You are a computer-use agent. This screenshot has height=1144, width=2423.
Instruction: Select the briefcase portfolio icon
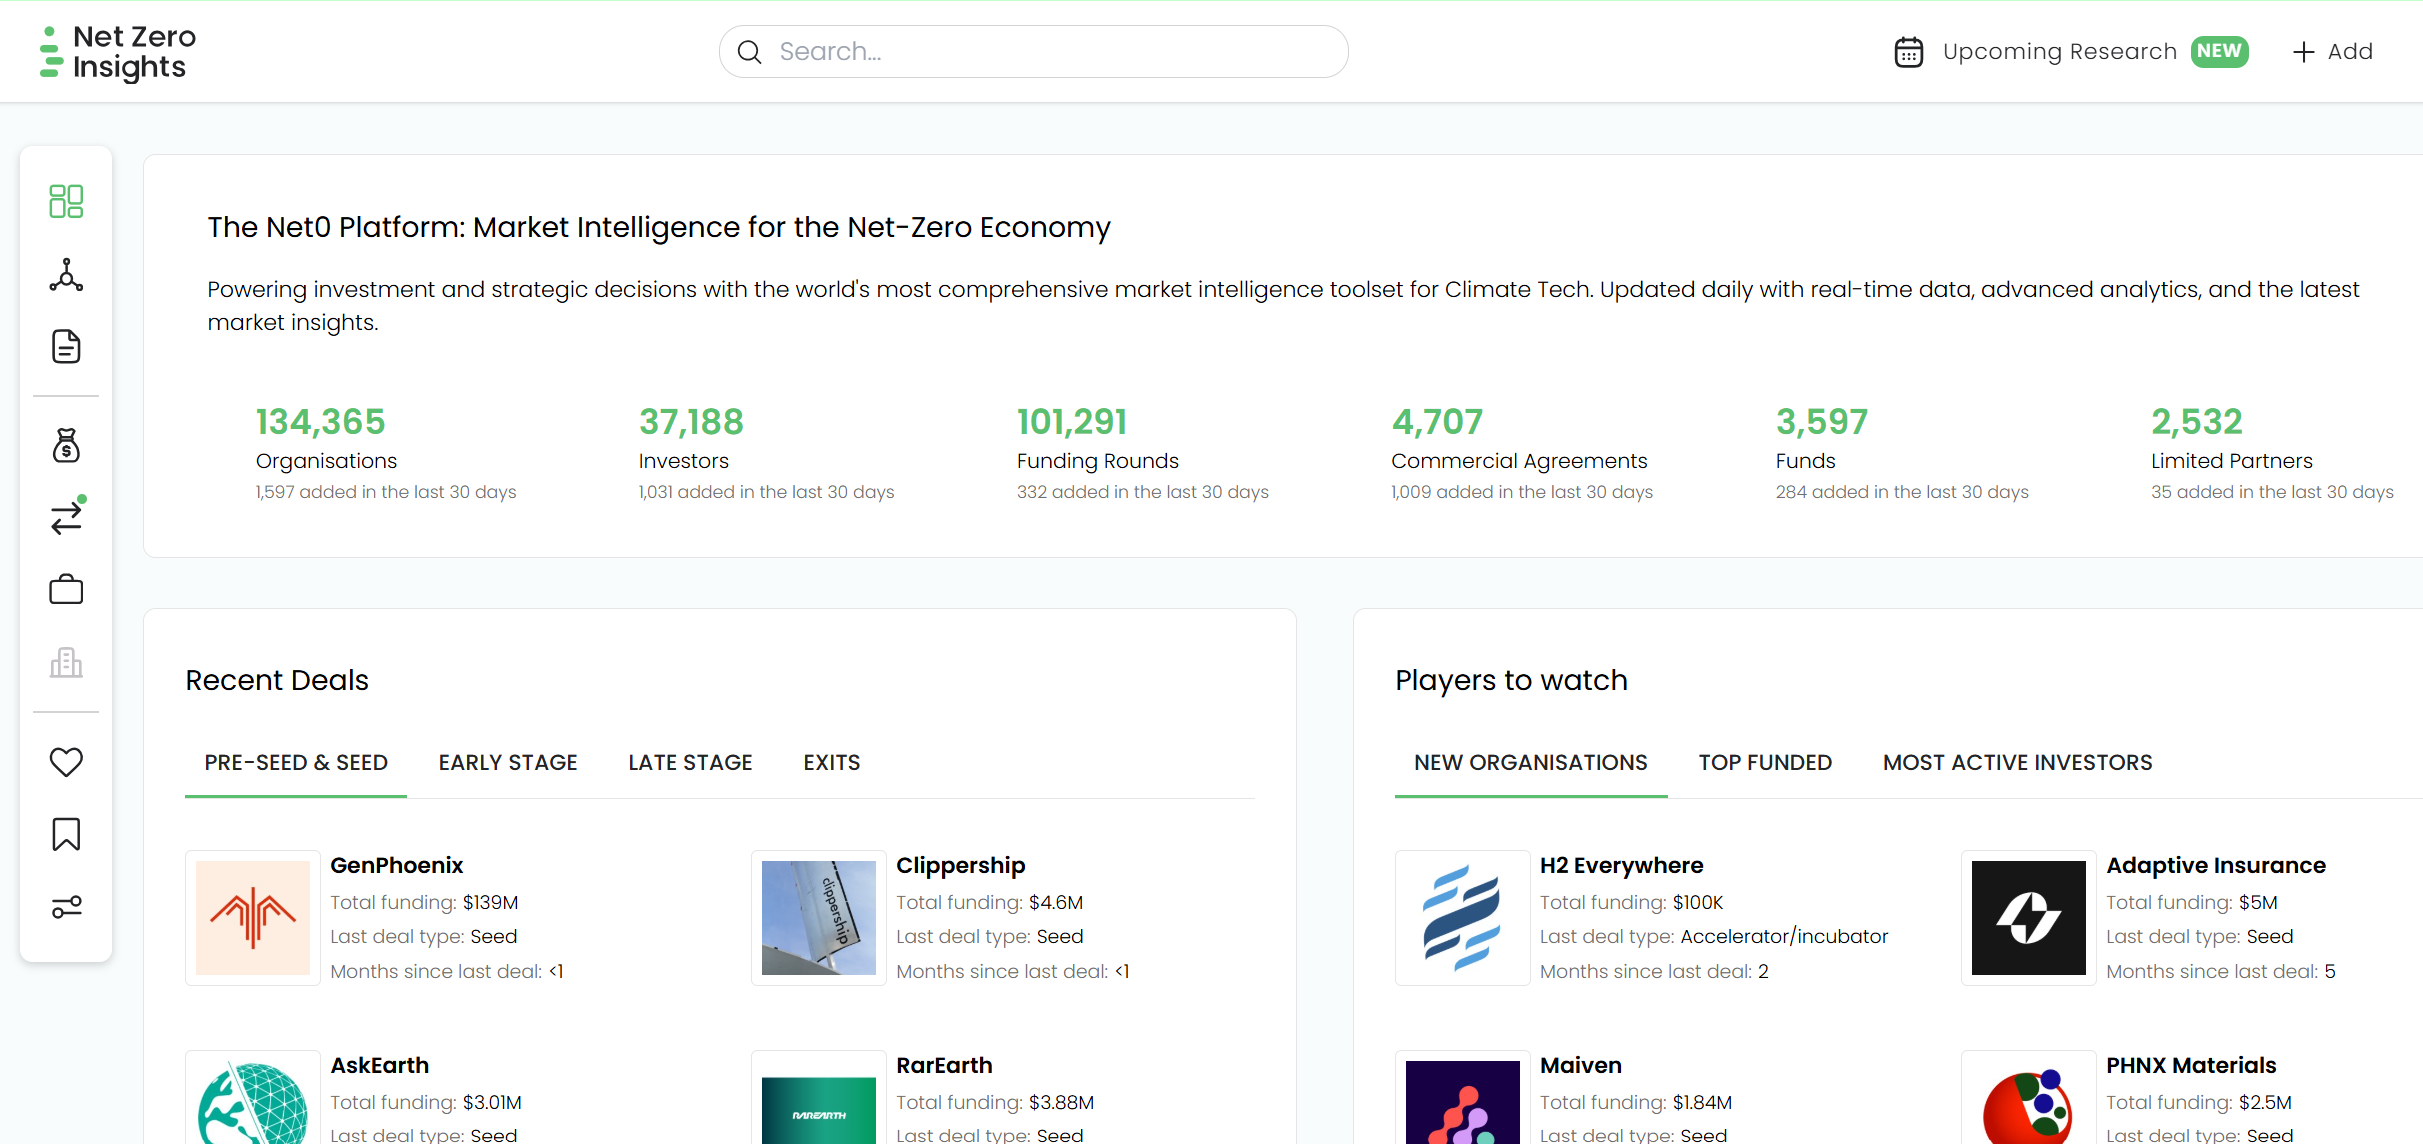click(66, 590)
